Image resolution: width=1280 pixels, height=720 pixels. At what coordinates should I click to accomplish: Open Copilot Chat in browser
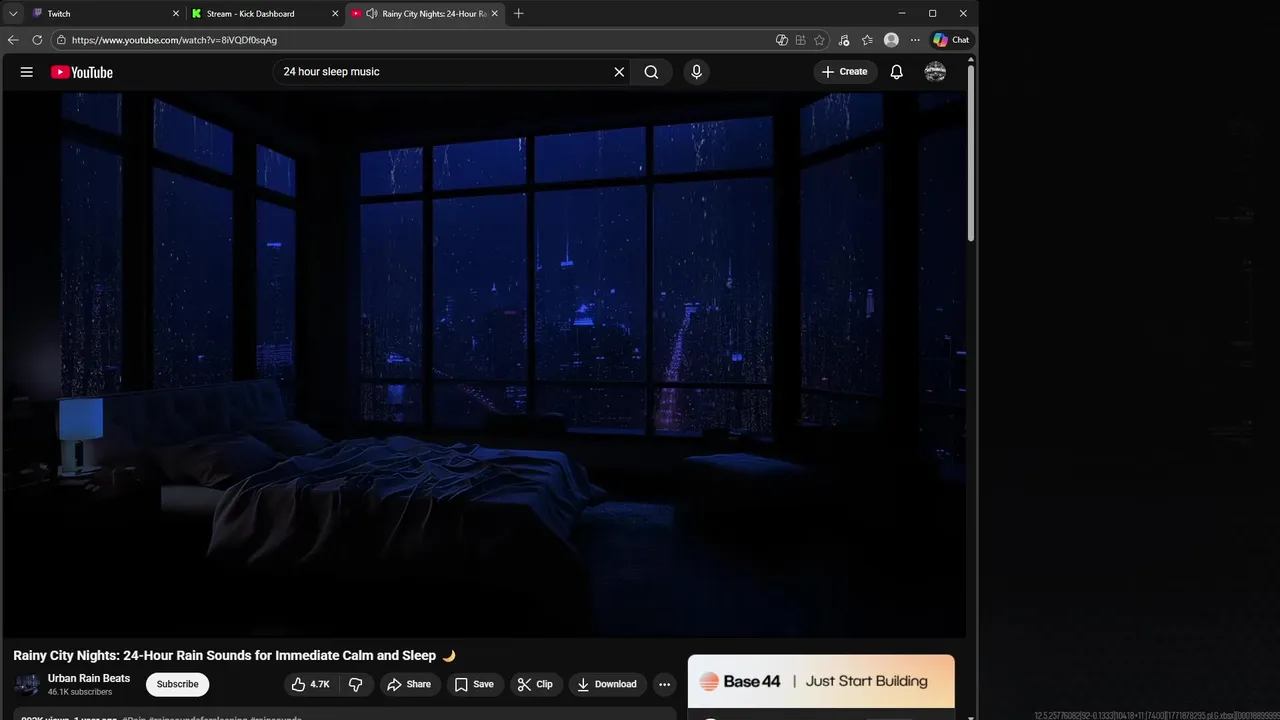point(951,40)
